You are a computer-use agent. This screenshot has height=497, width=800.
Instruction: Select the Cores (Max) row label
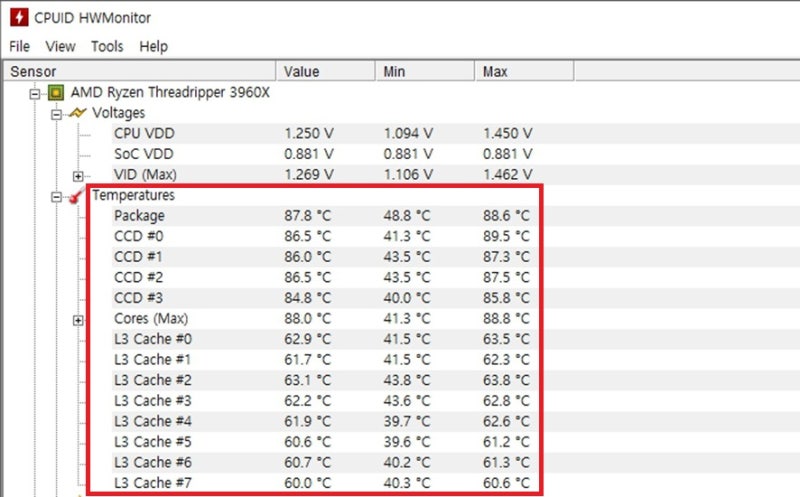[x=151, y=318]
